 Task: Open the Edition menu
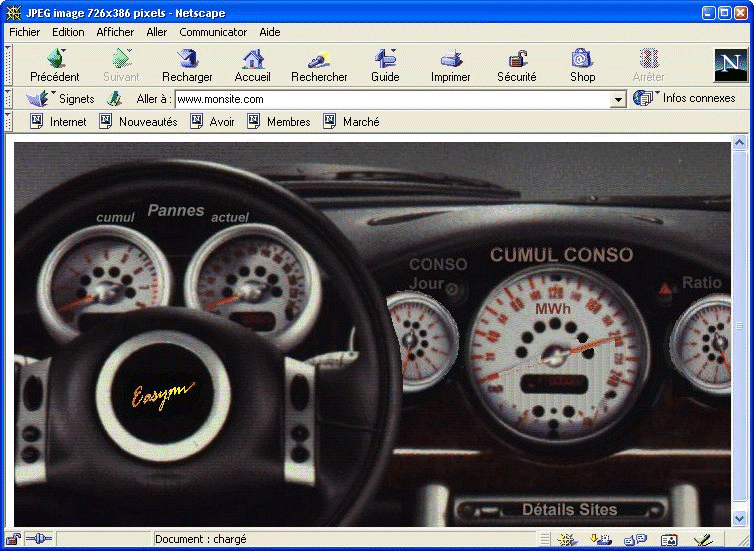point(68,32)
